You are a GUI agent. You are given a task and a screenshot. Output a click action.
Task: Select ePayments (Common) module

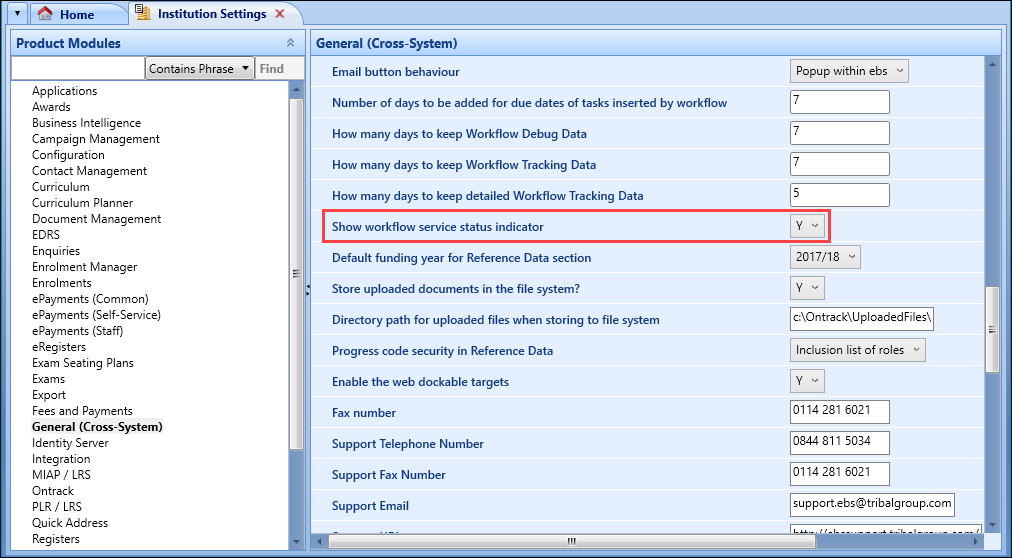point(90,299)
